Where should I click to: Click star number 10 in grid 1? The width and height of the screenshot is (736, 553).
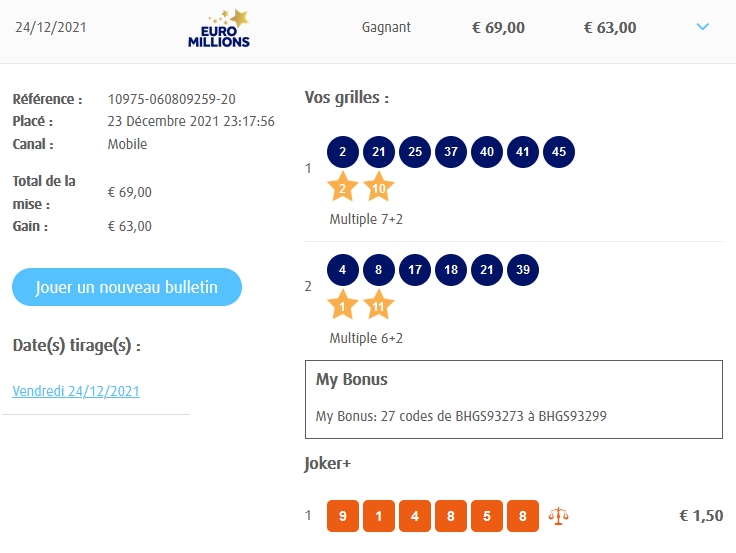point(379,187)
